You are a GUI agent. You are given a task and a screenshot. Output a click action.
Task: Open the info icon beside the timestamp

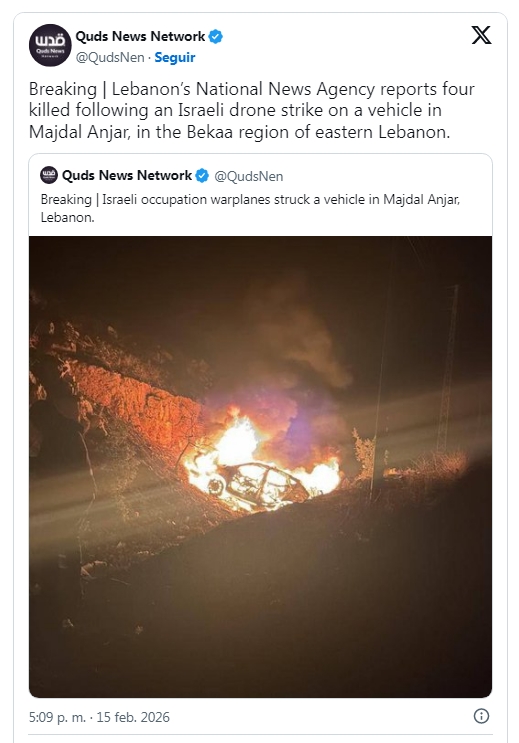tap(481, 716)
